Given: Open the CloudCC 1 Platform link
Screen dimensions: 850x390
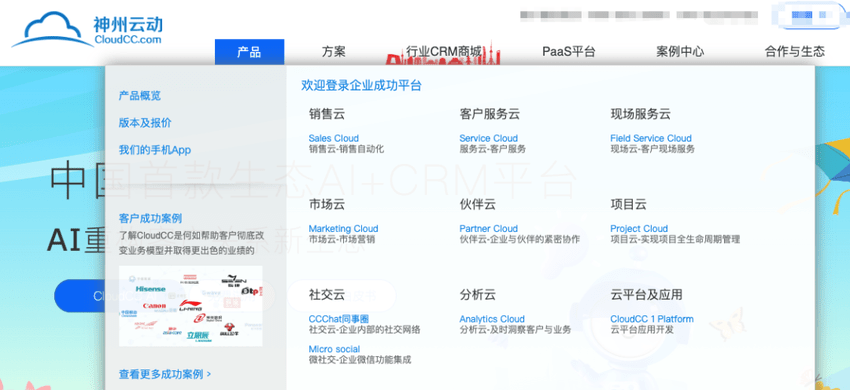Looking at the screenshot, I should [652, 319].
